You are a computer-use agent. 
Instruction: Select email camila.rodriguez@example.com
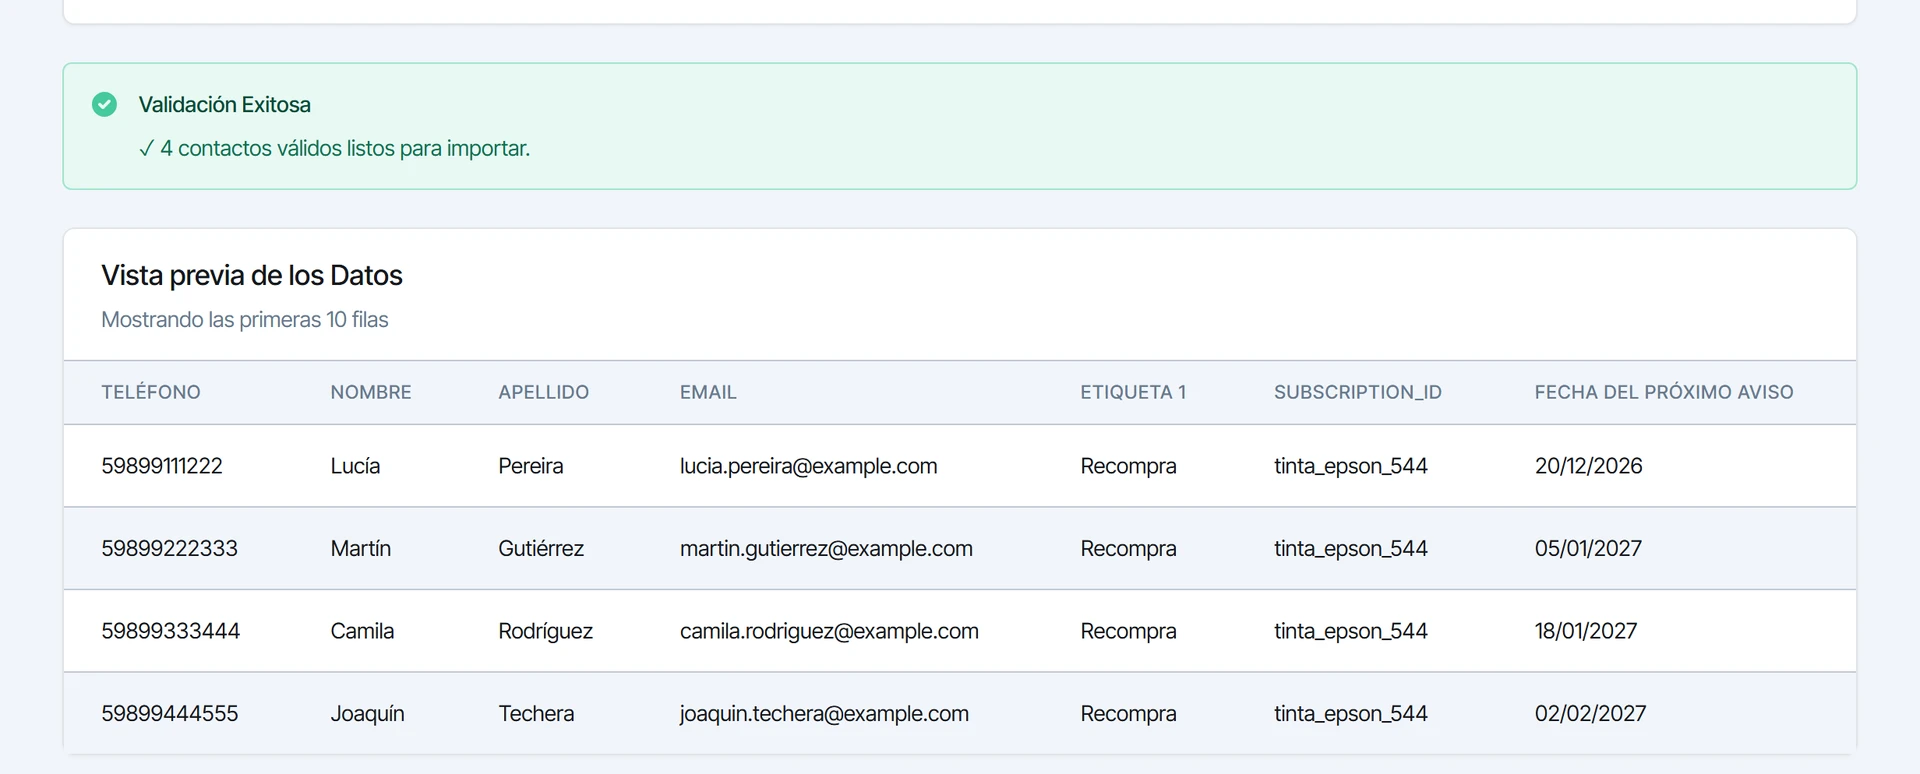click(x=829, y=631)
